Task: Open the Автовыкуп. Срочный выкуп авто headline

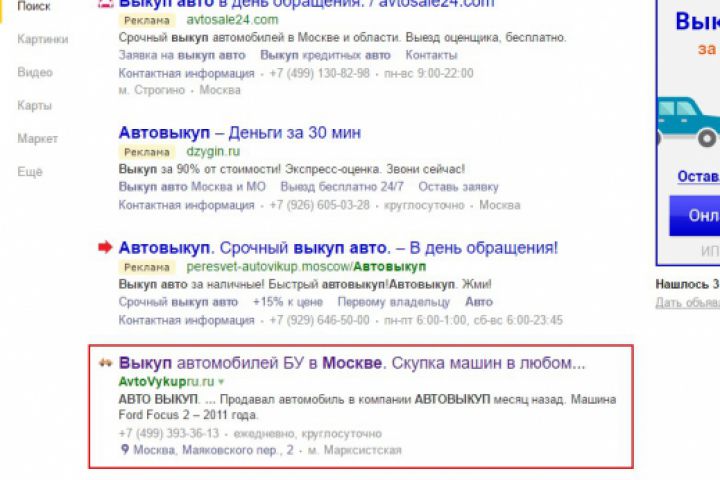Action: pos(338,248)
